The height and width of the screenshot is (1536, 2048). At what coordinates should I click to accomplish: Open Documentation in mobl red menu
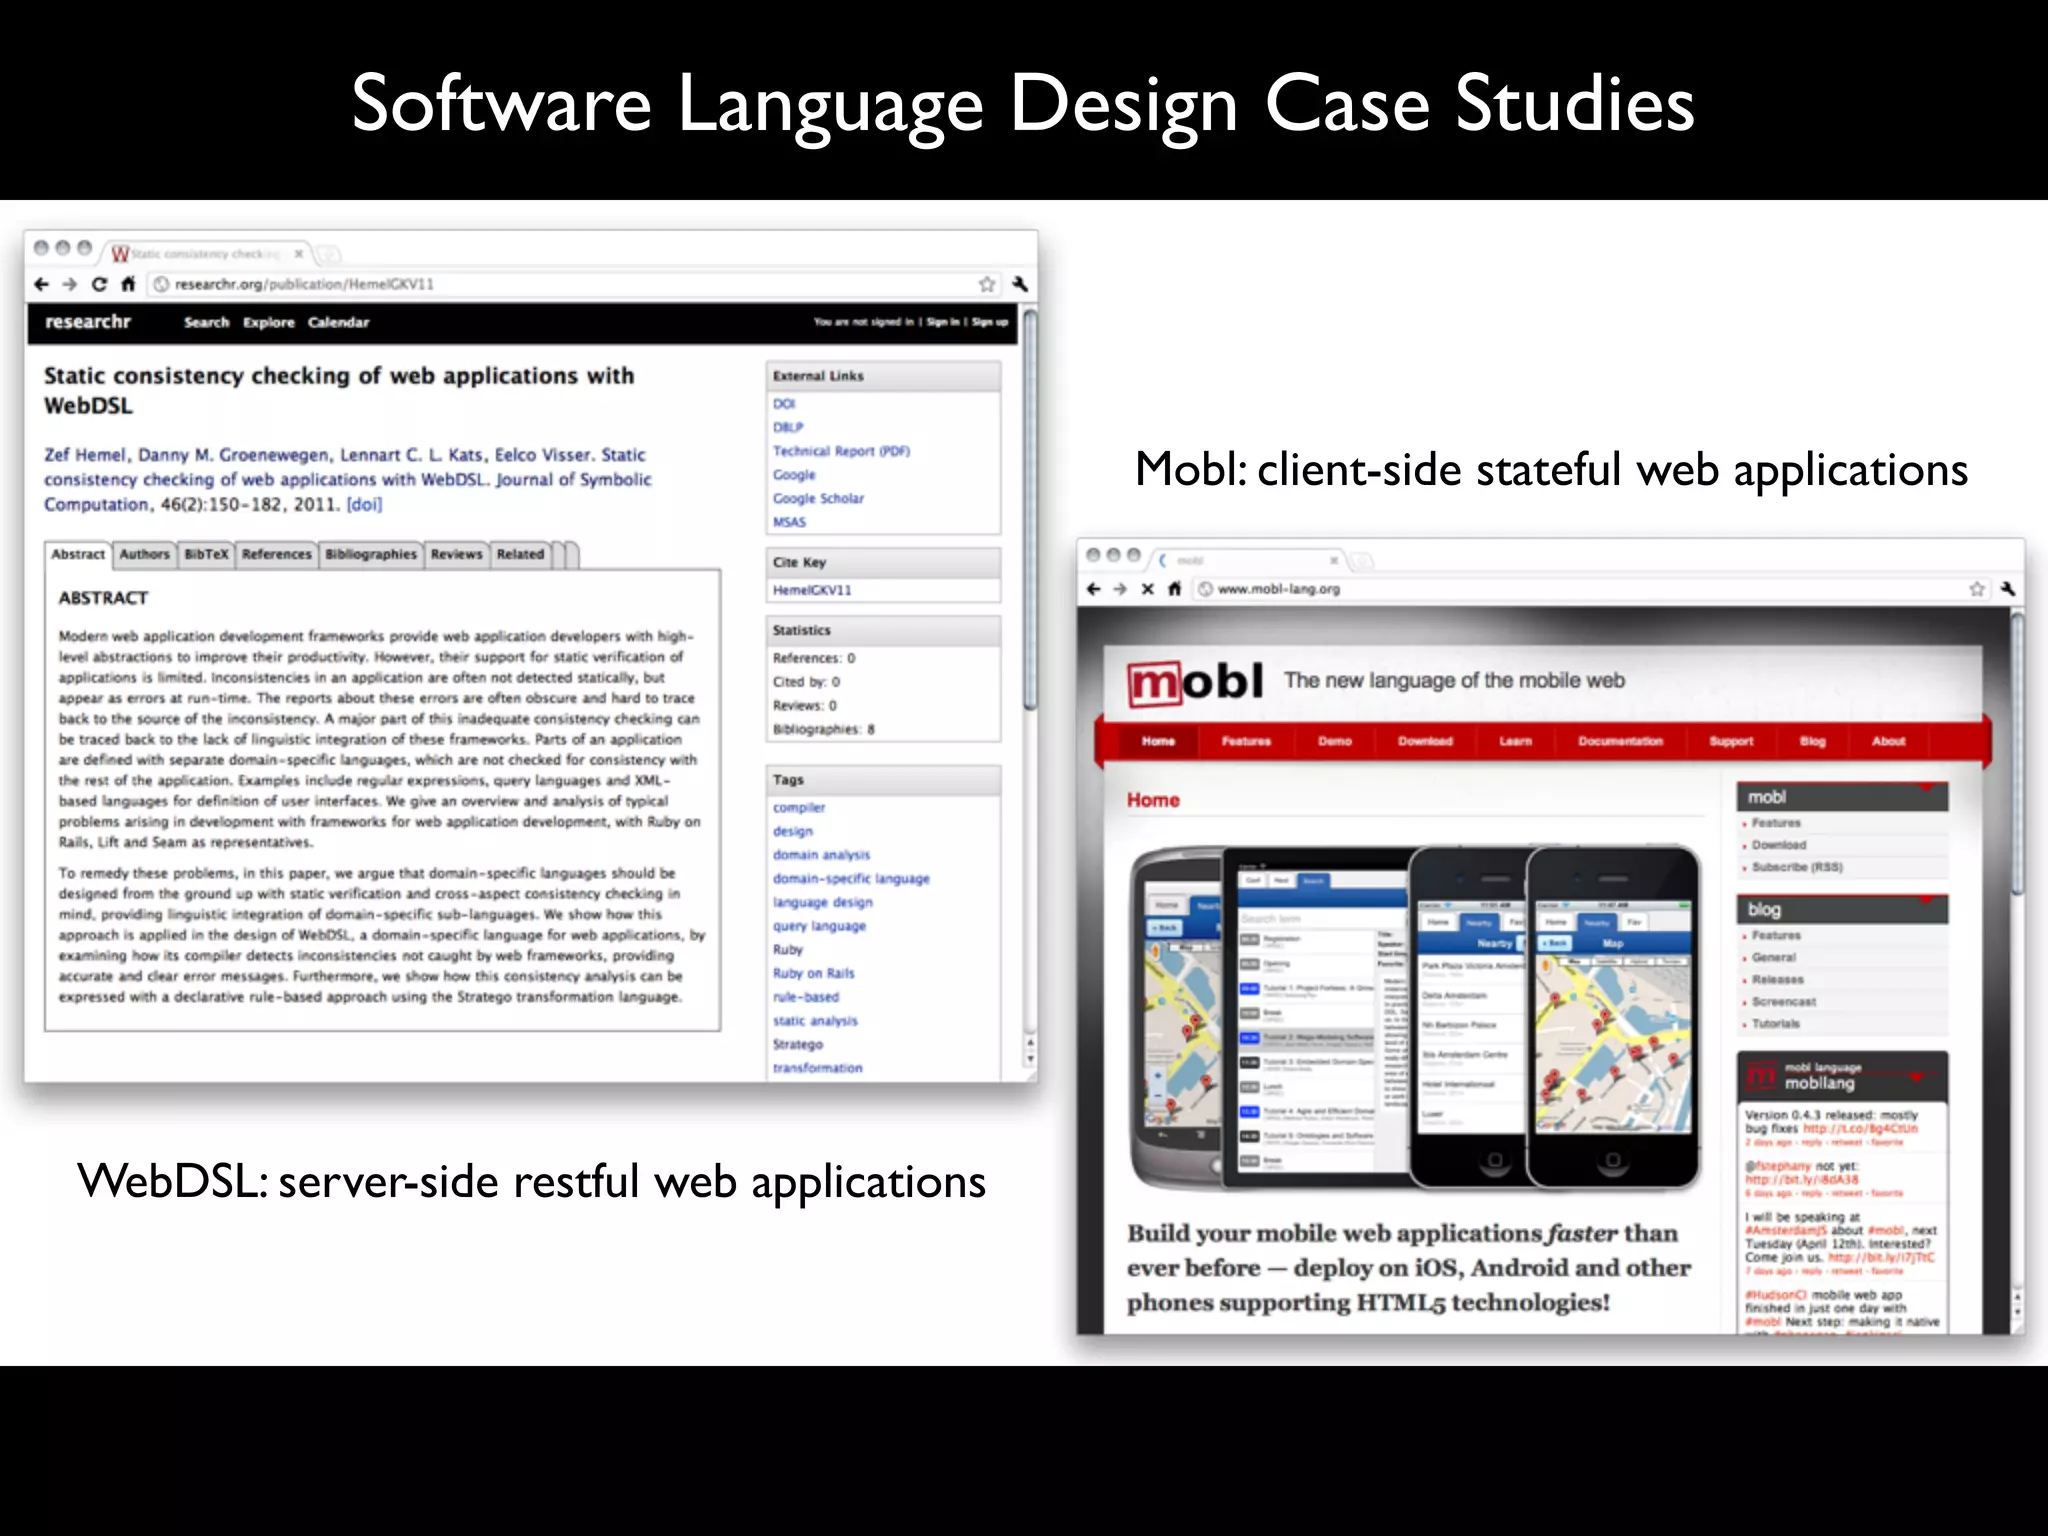1620,741
